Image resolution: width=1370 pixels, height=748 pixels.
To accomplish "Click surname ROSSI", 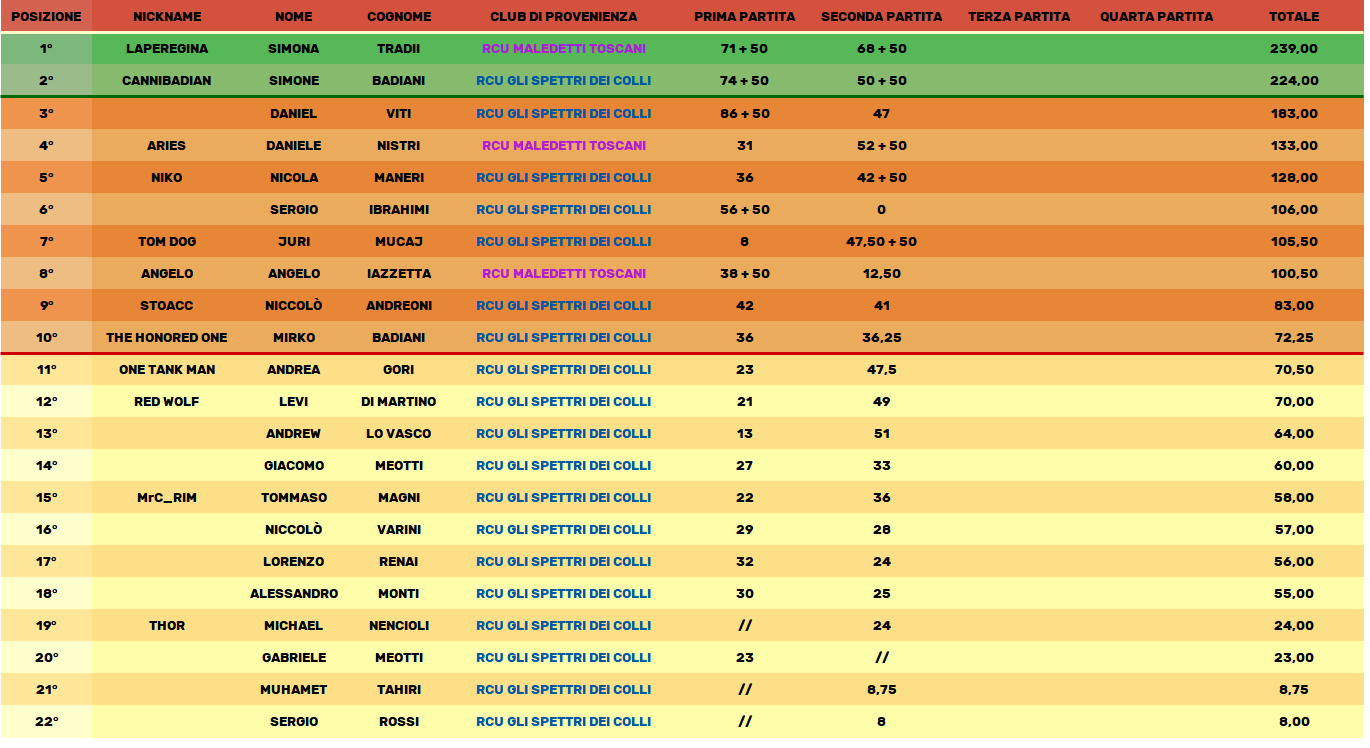I will 399,722.
